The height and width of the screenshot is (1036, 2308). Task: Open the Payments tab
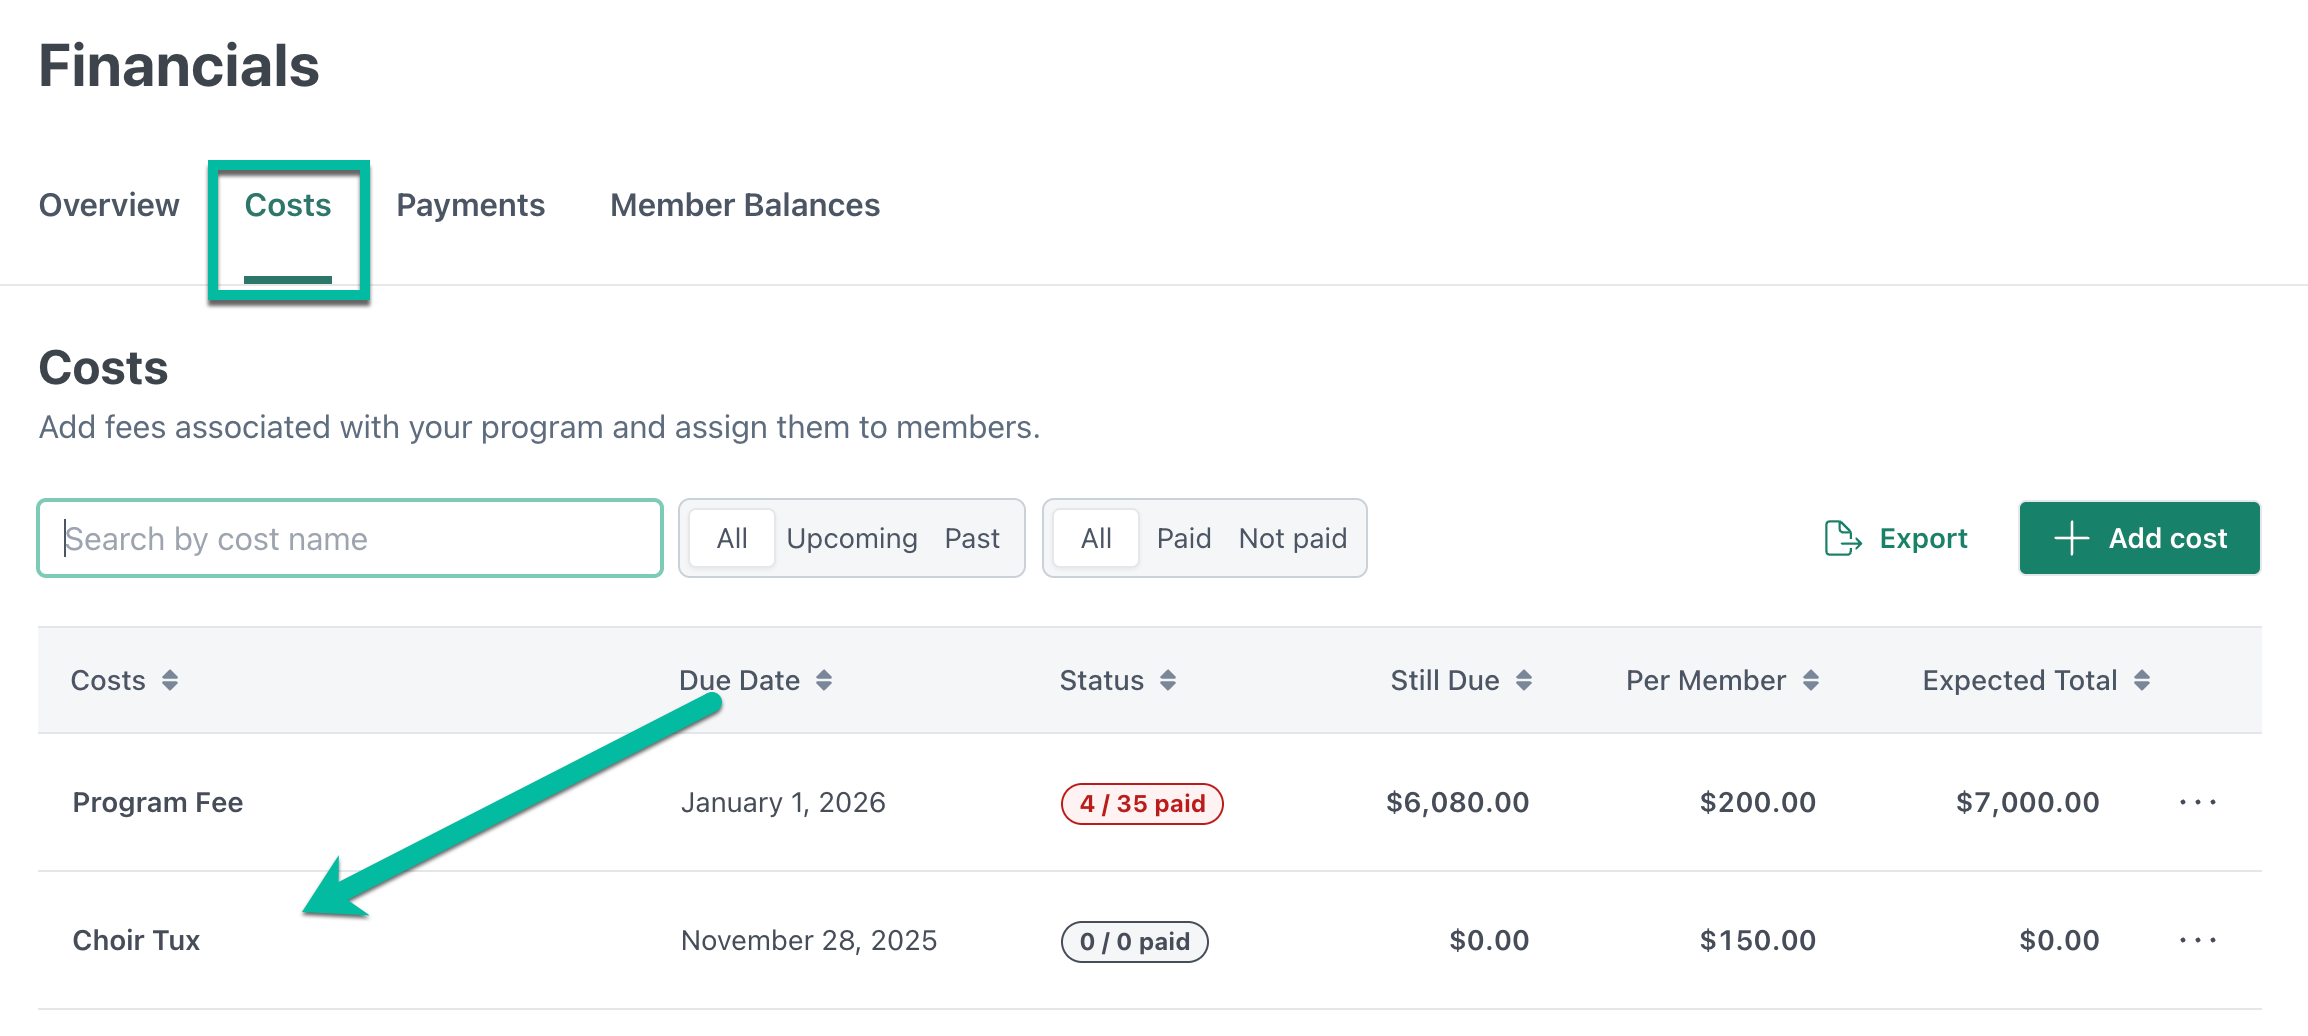click(471, 205)
